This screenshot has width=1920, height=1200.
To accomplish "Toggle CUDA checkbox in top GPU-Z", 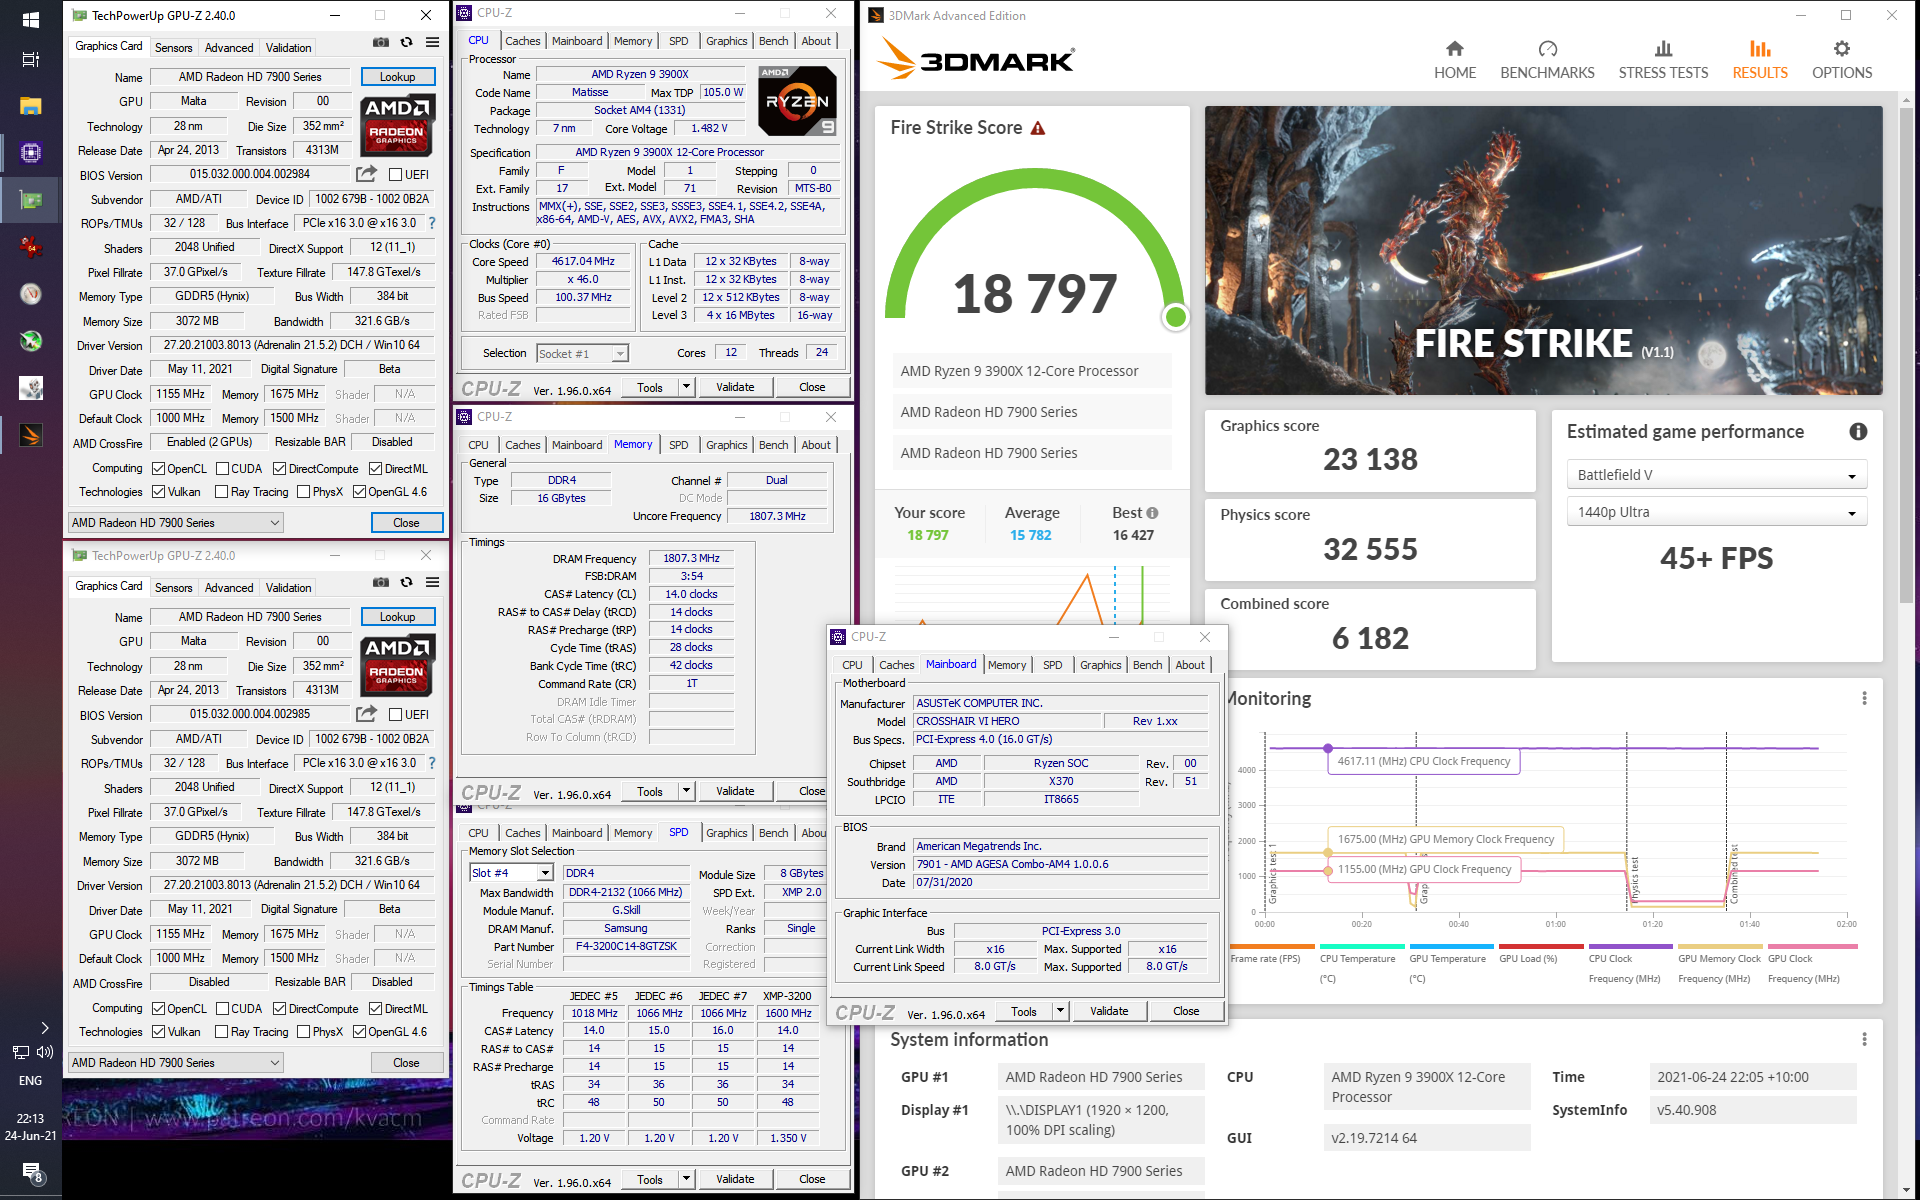I will (x=222, y=468).
